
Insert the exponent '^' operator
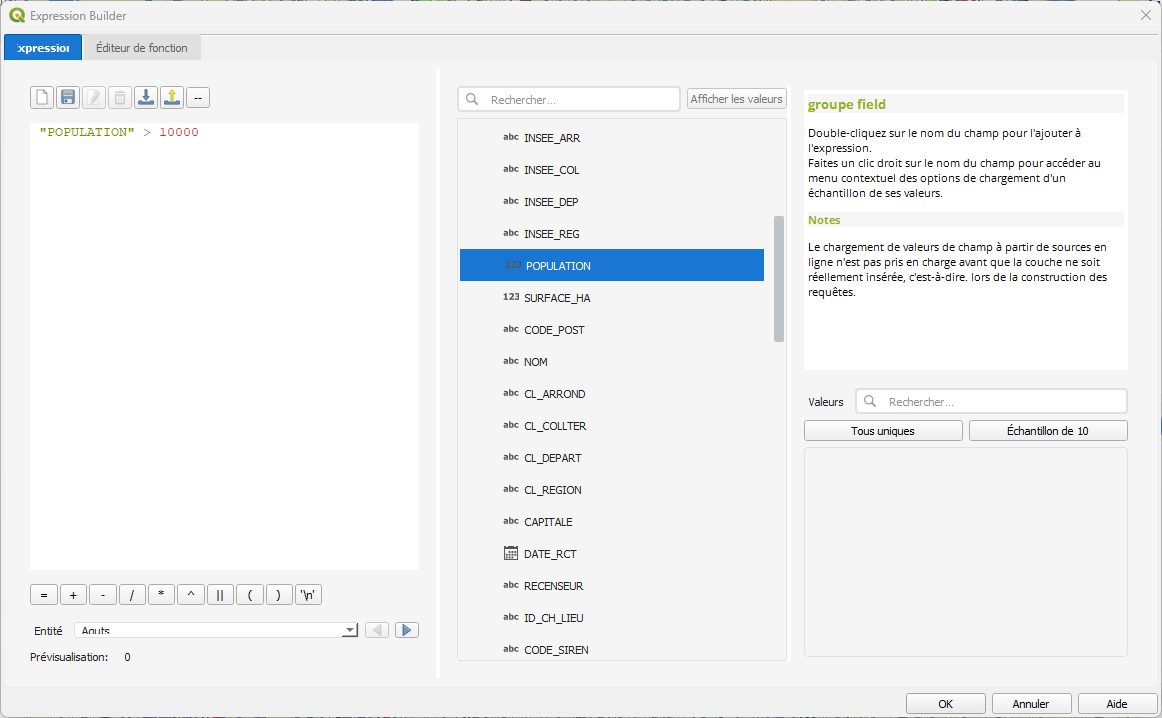click(x=190, y=594)
